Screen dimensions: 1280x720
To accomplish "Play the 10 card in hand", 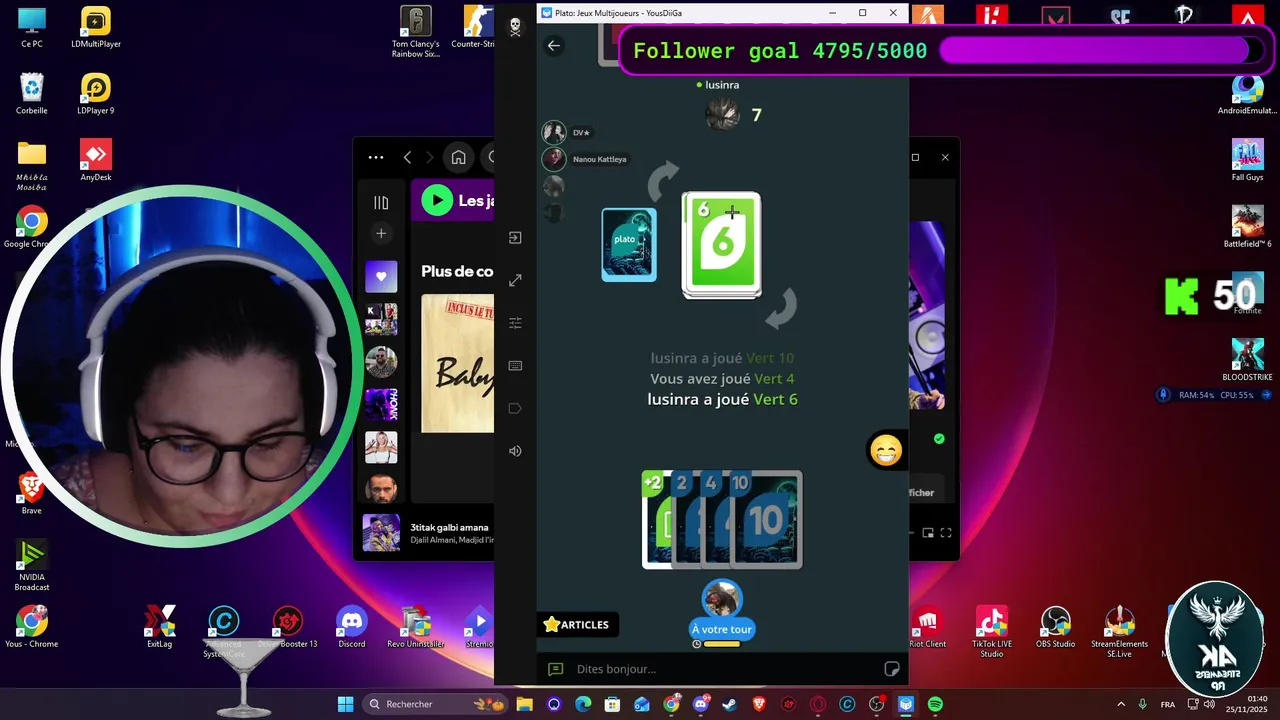I will [x=766, y=519].
